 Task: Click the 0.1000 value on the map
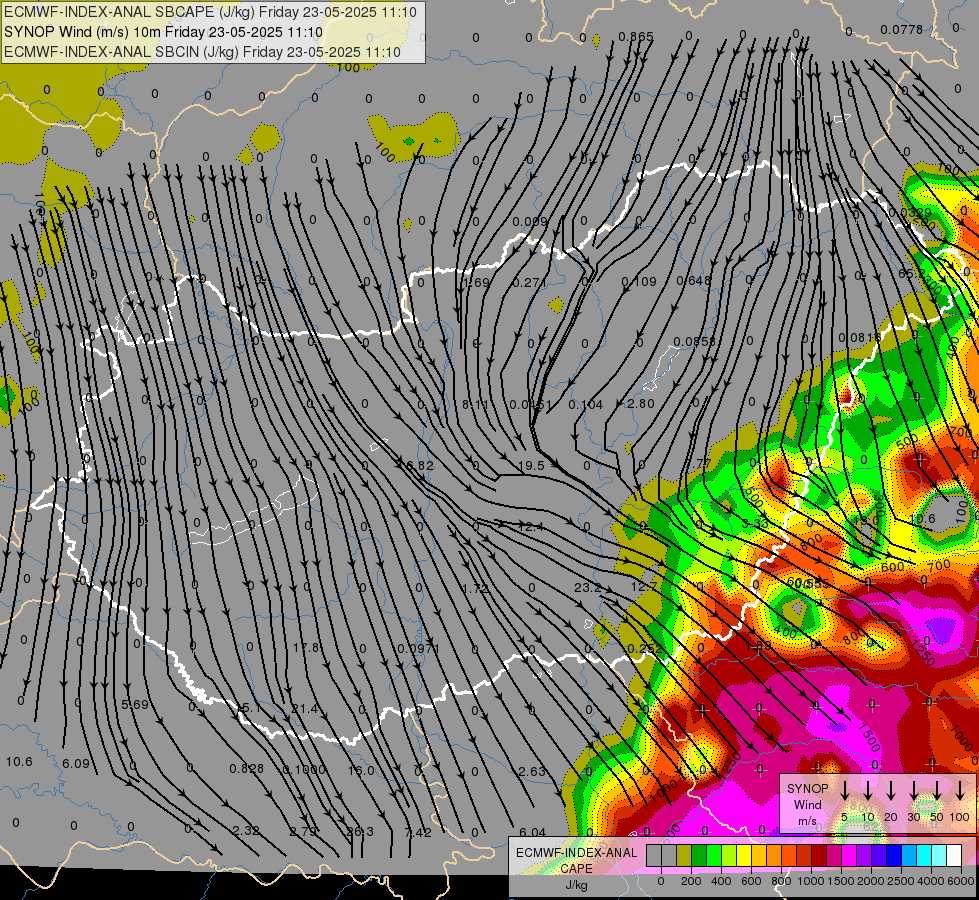(303, 769)
